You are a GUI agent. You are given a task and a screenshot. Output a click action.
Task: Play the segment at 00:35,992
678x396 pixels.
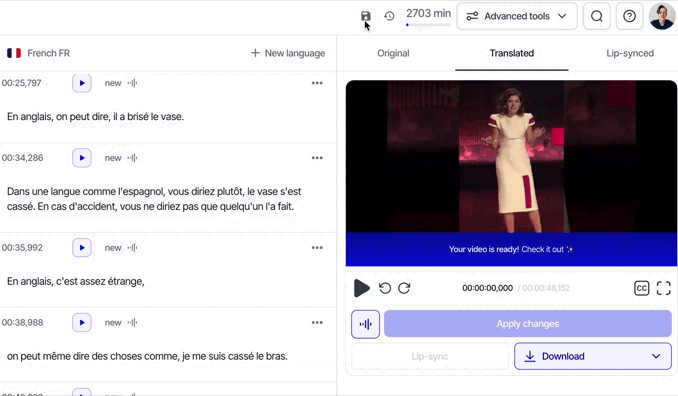(x=82, y=248)
